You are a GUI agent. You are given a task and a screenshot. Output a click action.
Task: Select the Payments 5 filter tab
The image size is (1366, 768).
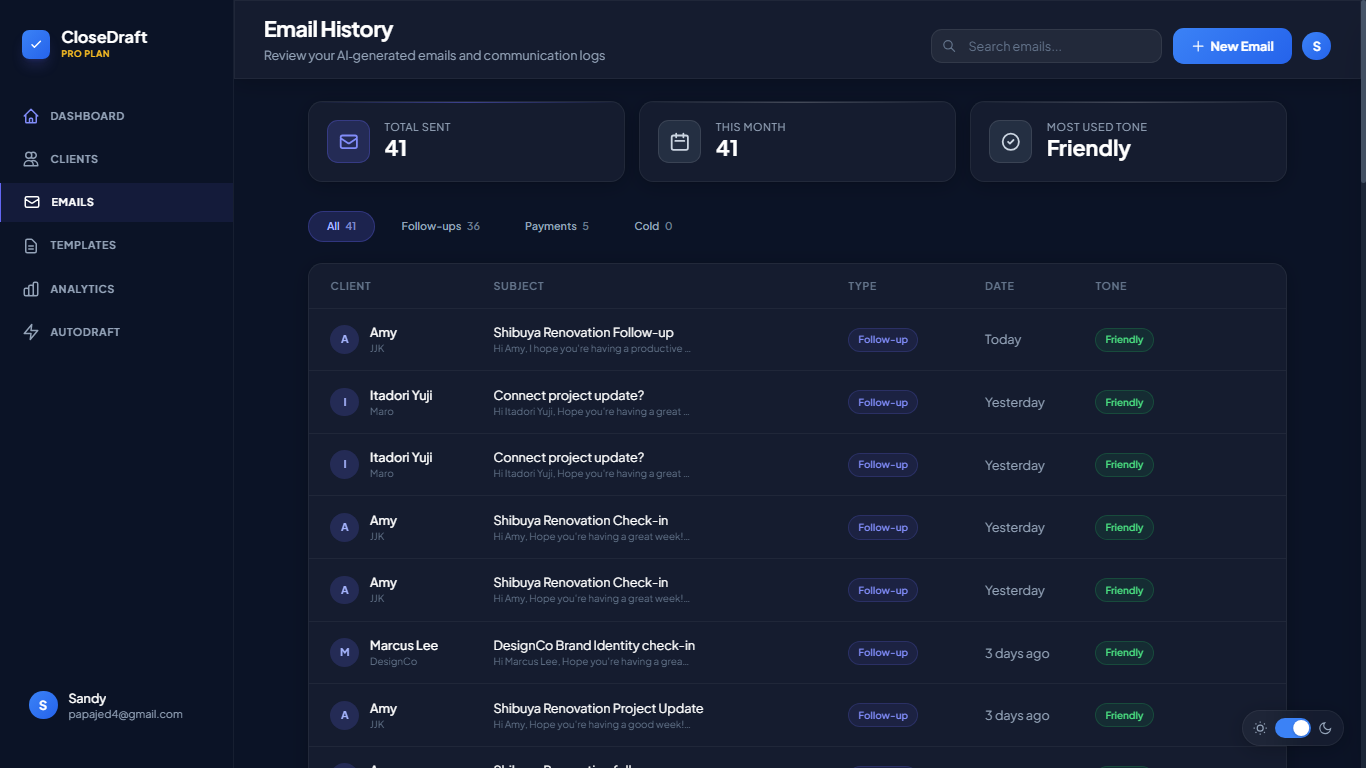557,226
